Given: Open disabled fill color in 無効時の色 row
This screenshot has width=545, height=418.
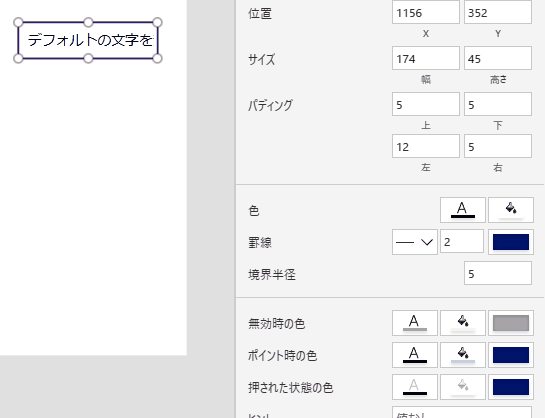Looking at the screenshot, I should [x=463, y=323].
